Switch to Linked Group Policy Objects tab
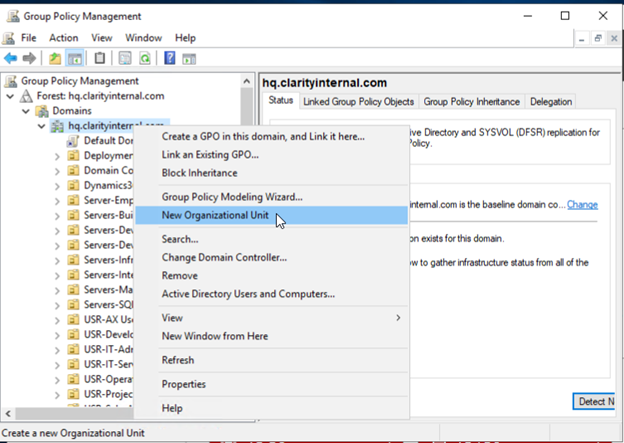The width and height of the screenshot is (624, 443). pos(359,102)
